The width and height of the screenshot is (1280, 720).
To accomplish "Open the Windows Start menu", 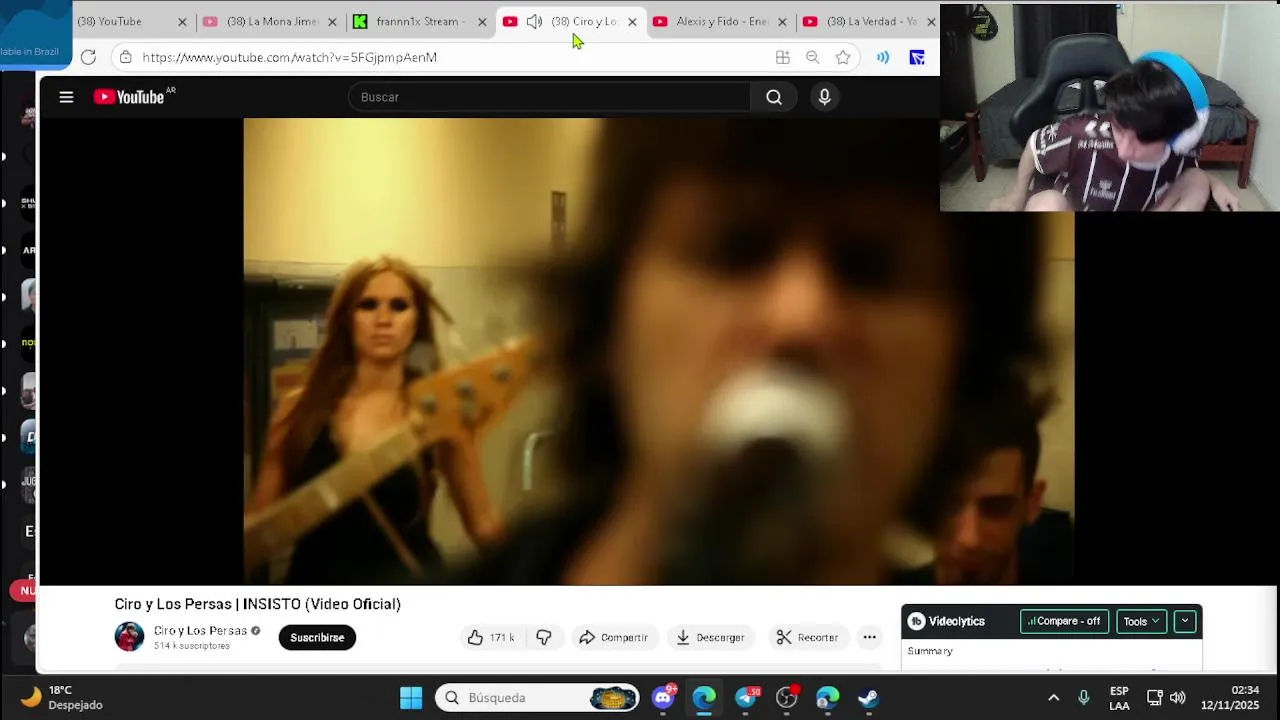I will click(x=411, y=697).
